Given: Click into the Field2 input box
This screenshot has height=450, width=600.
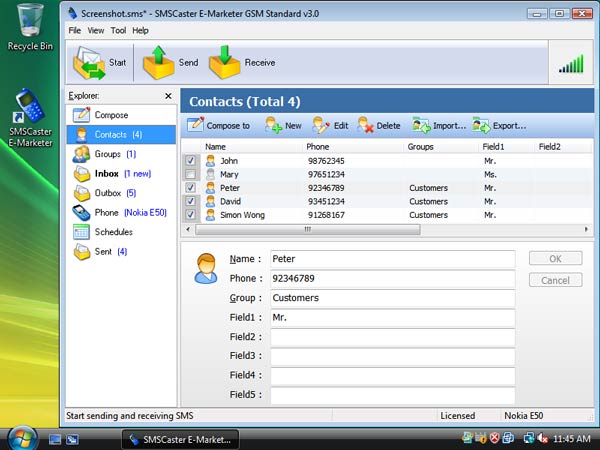Looking at the screenshot, I should coord(392,337).
